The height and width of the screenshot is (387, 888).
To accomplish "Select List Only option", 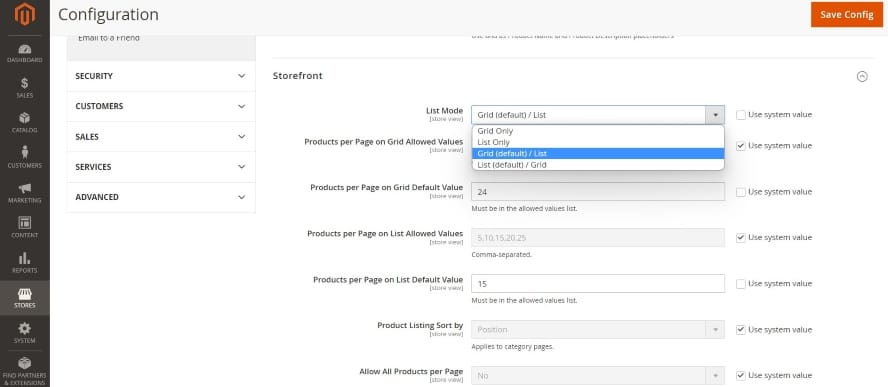I will [597, 142].
